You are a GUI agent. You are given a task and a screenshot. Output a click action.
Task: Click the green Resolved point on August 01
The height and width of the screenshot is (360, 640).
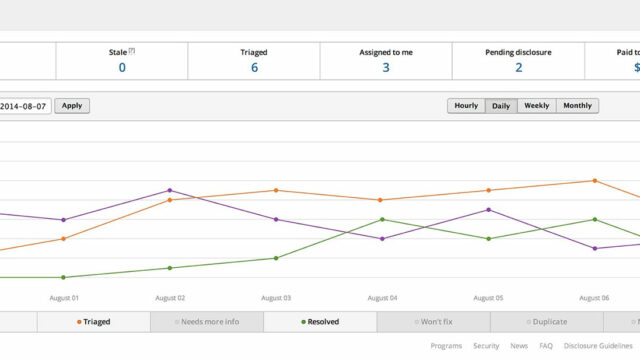click(x=63, y=278)
